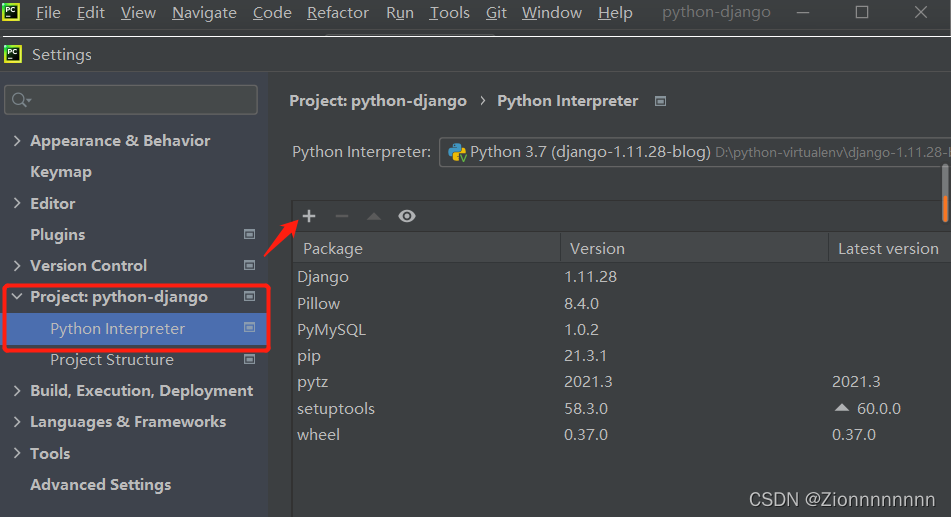Click the PyCharm icon beside Settings title
The height and width of the screenshot is (517, 951).
13,54
